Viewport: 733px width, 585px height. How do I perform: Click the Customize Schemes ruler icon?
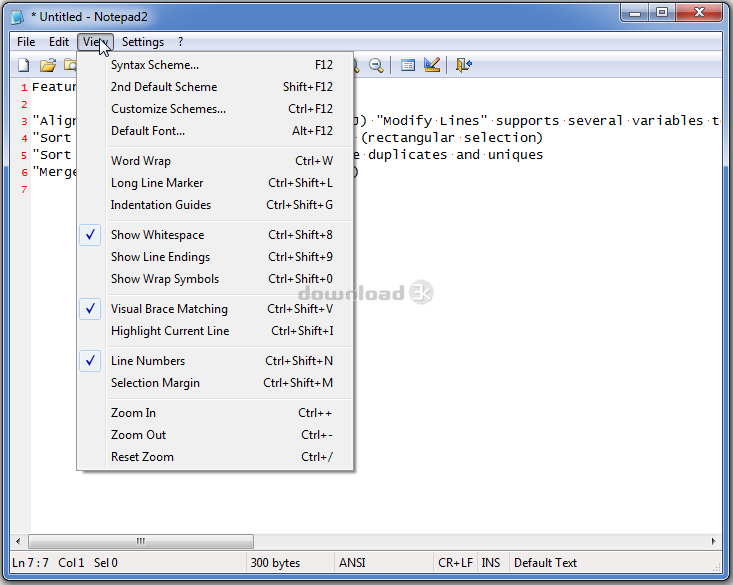click(x=432, y=65)
